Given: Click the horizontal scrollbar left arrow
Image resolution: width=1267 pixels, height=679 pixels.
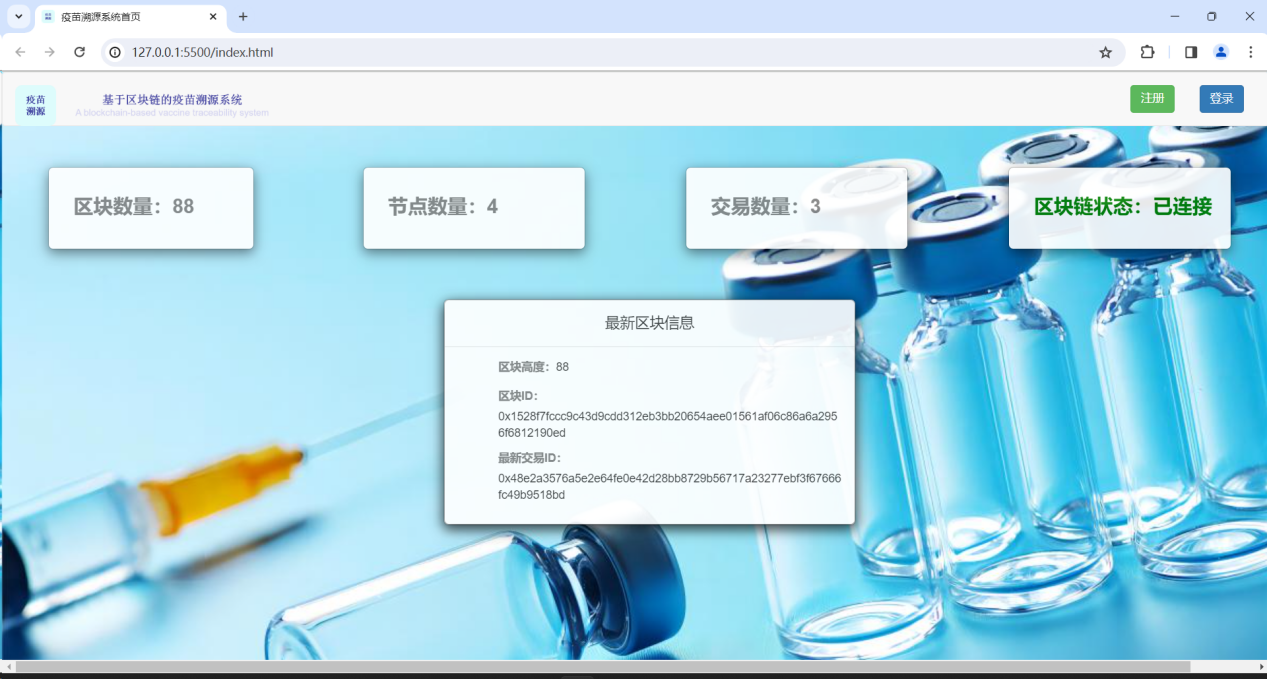Looking at the screenshot, I should (x=8, y=666).
